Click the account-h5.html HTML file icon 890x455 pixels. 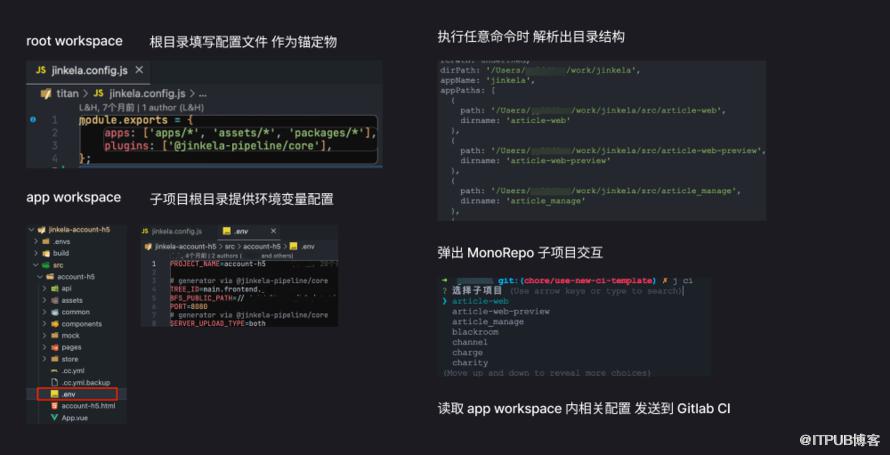click(x=54, y=406)
